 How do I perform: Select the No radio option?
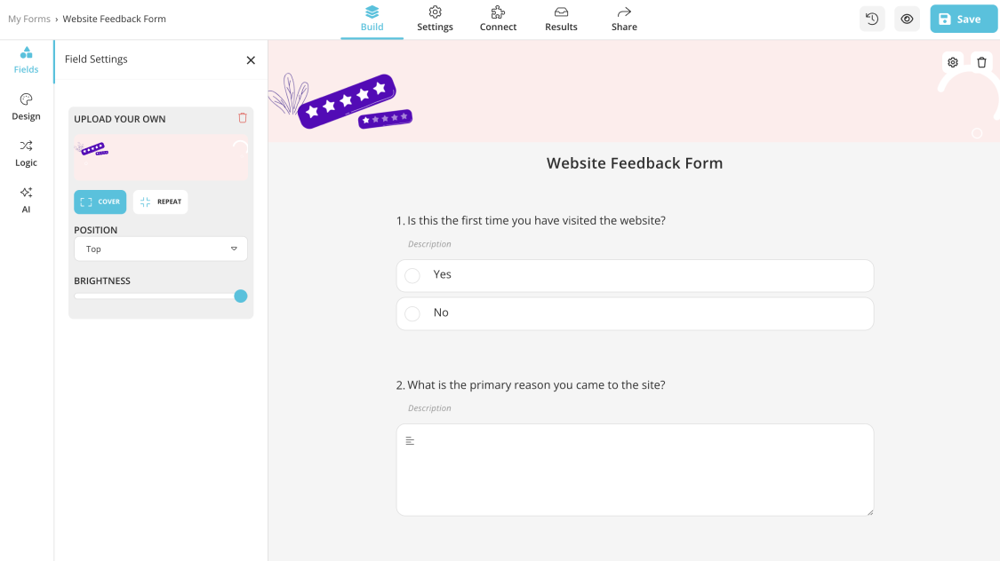pos(413,314)
